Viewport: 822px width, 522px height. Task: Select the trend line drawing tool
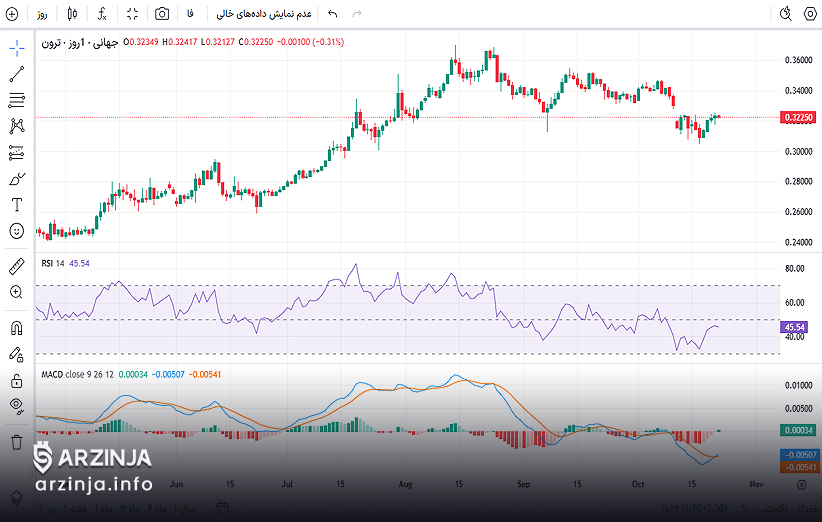[x=16, y=74]
